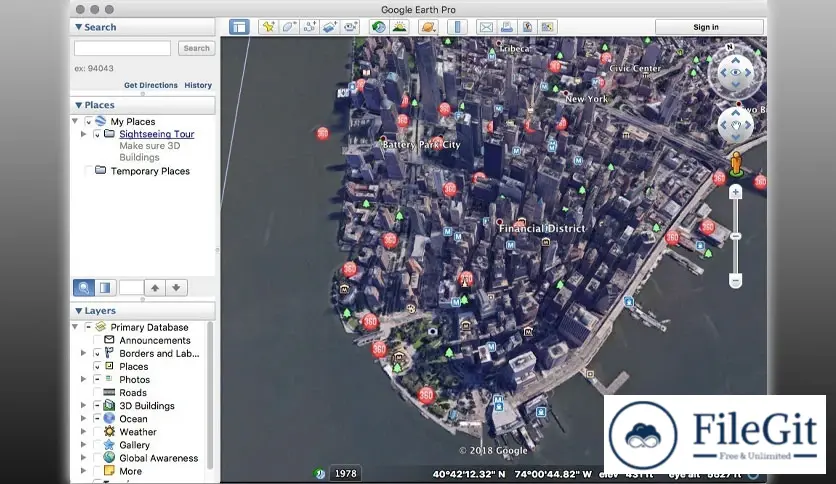Click the zoom in plus button
This screenshot has height=484, width=836.
[x=736, y=192]
